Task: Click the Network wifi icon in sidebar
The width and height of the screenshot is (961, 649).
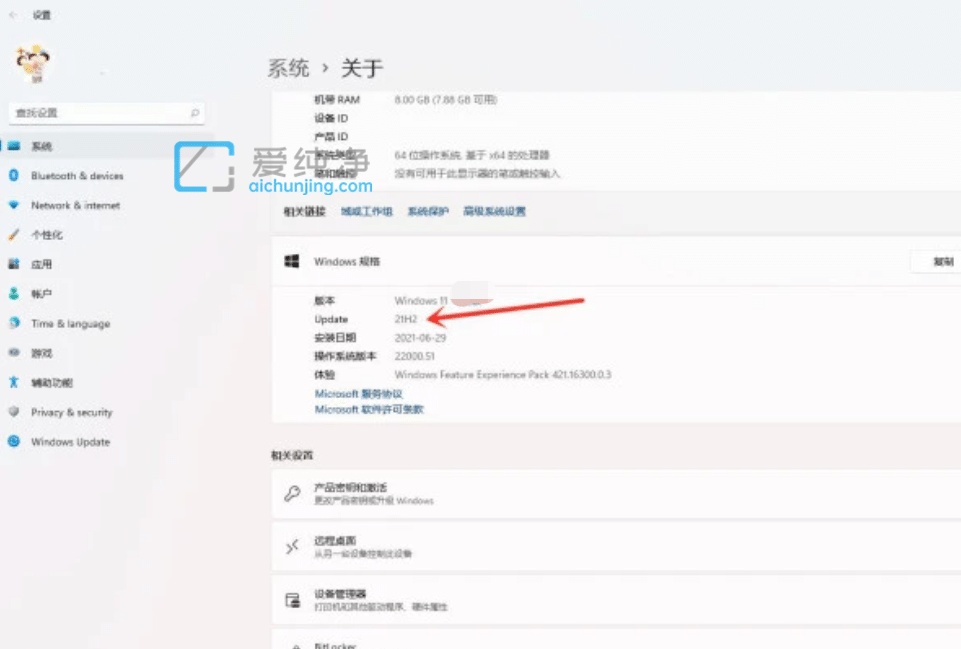Action: pos(13,205)
